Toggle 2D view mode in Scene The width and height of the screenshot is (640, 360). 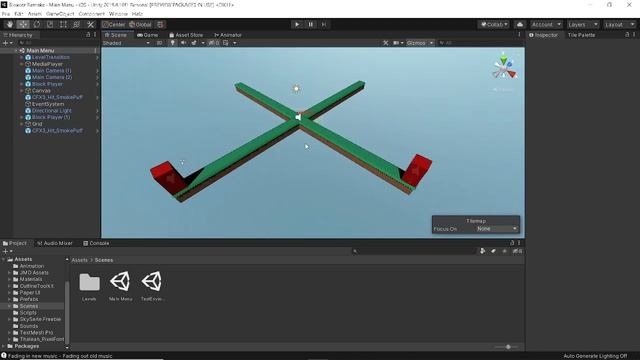160,43
